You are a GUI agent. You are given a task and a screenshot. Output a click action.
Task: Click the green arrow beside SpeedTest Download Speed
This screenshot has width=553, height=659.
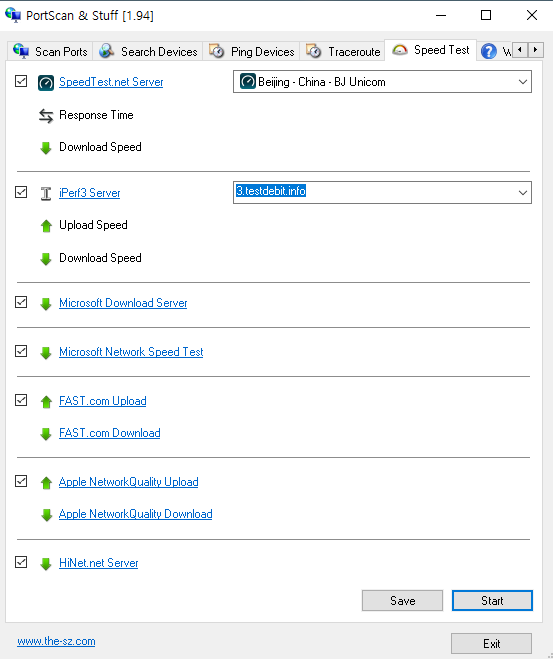pos(46,148)
